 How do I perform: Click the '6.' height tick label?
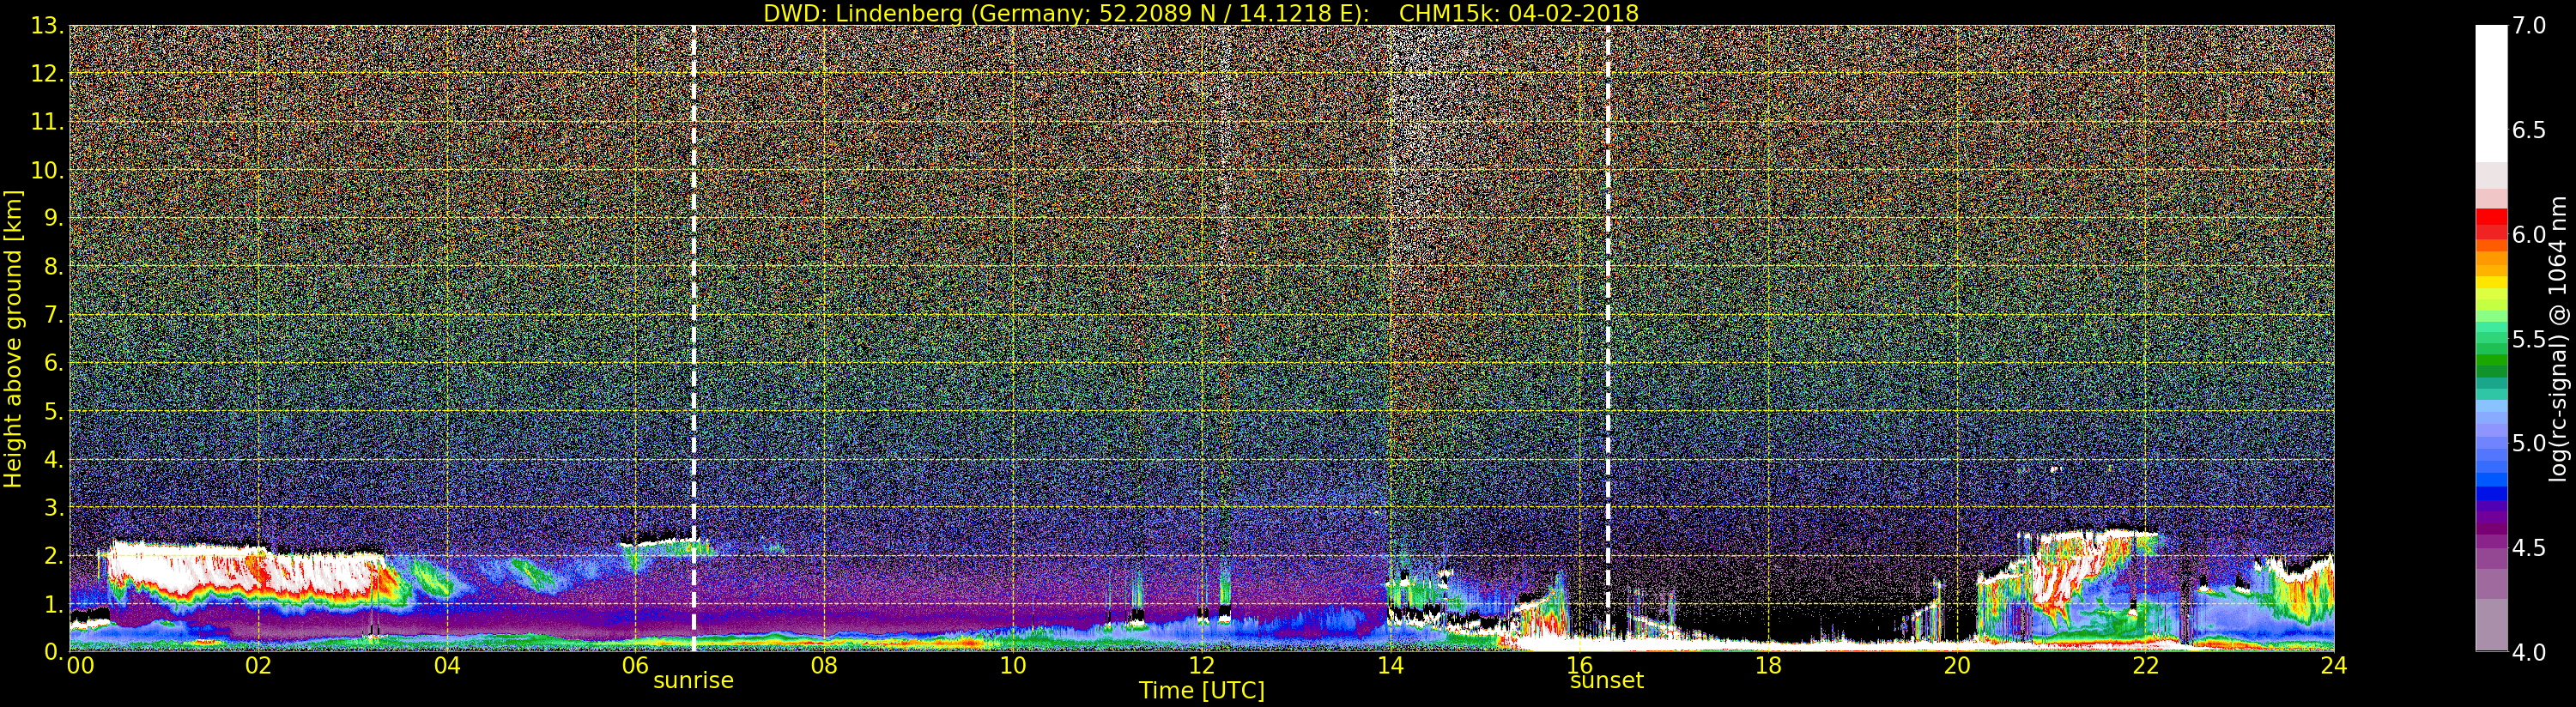tap(53, 362)
